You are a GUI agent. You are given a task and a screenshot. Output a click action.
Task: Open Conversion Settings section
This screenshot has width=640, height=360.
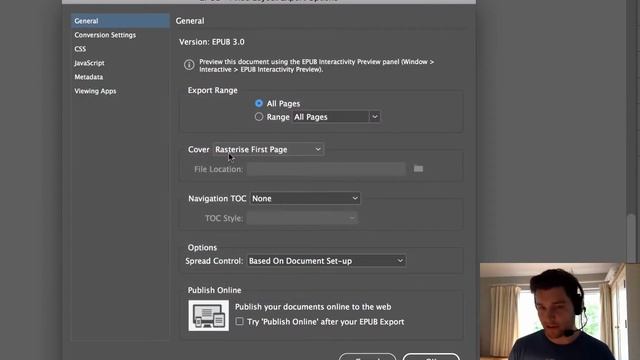[105, 35]
